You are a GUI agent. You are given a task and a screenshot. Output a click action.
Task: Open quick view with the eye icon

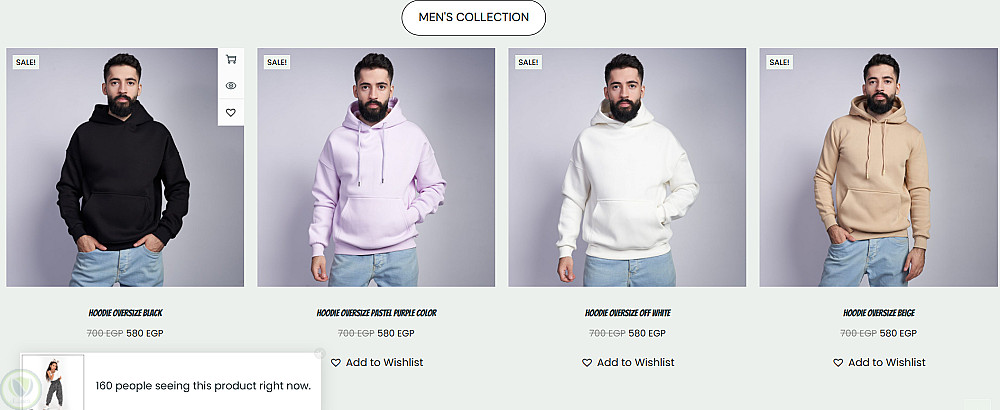pos(231,85)
